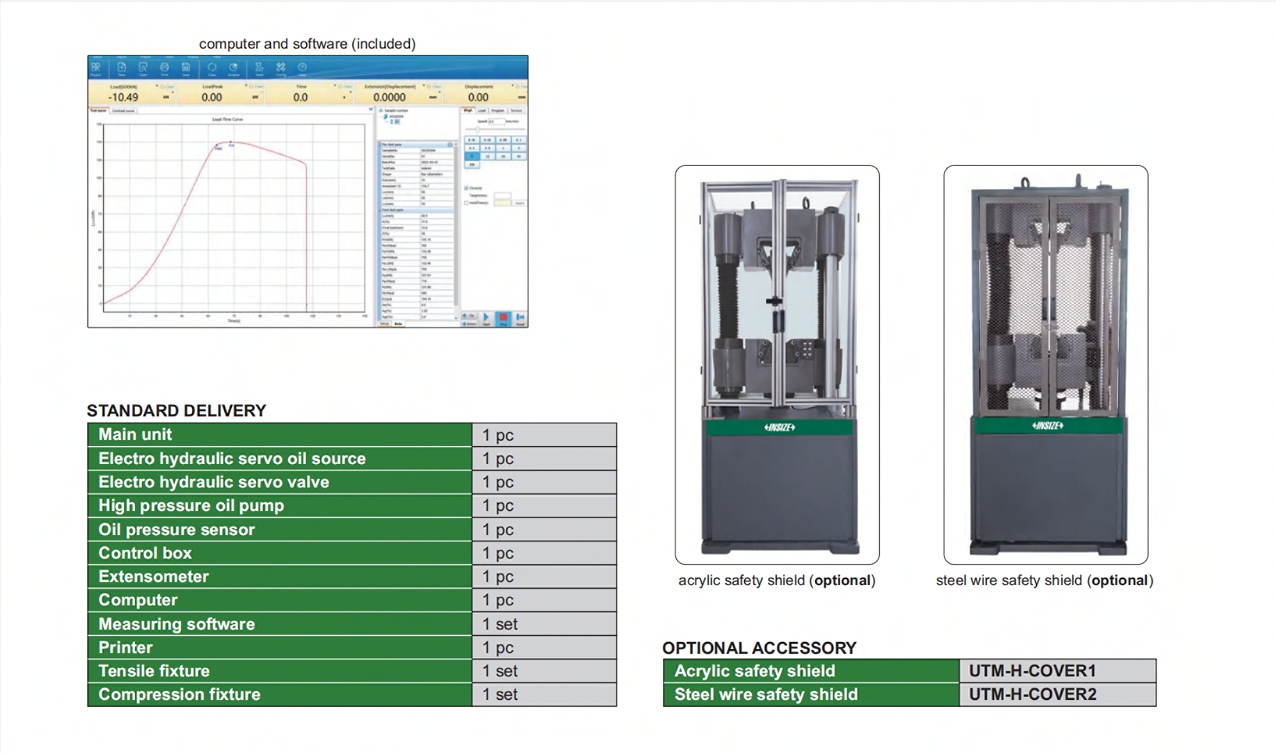Click the acrylic safety shield machine image
The height and width of the screenshot is (753, 1276).
(777, 364)
